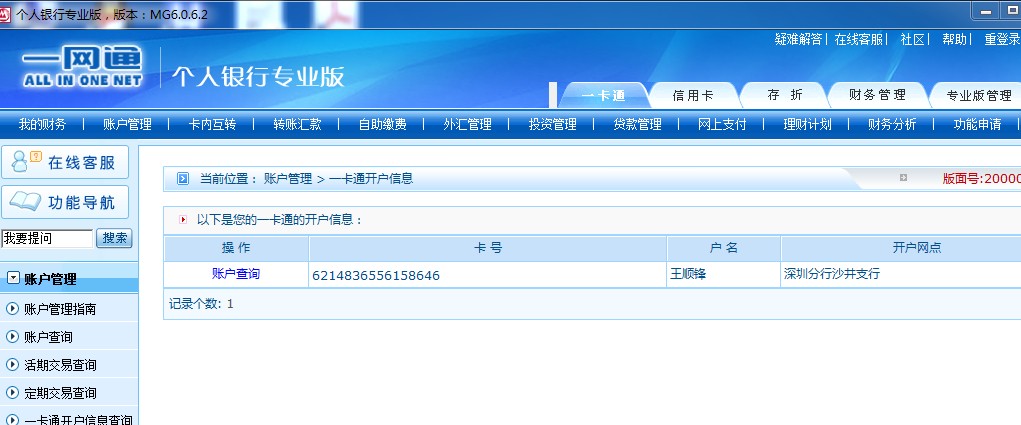
Task: Click the 疑难解答 link at top
Action: click(798, 39)
